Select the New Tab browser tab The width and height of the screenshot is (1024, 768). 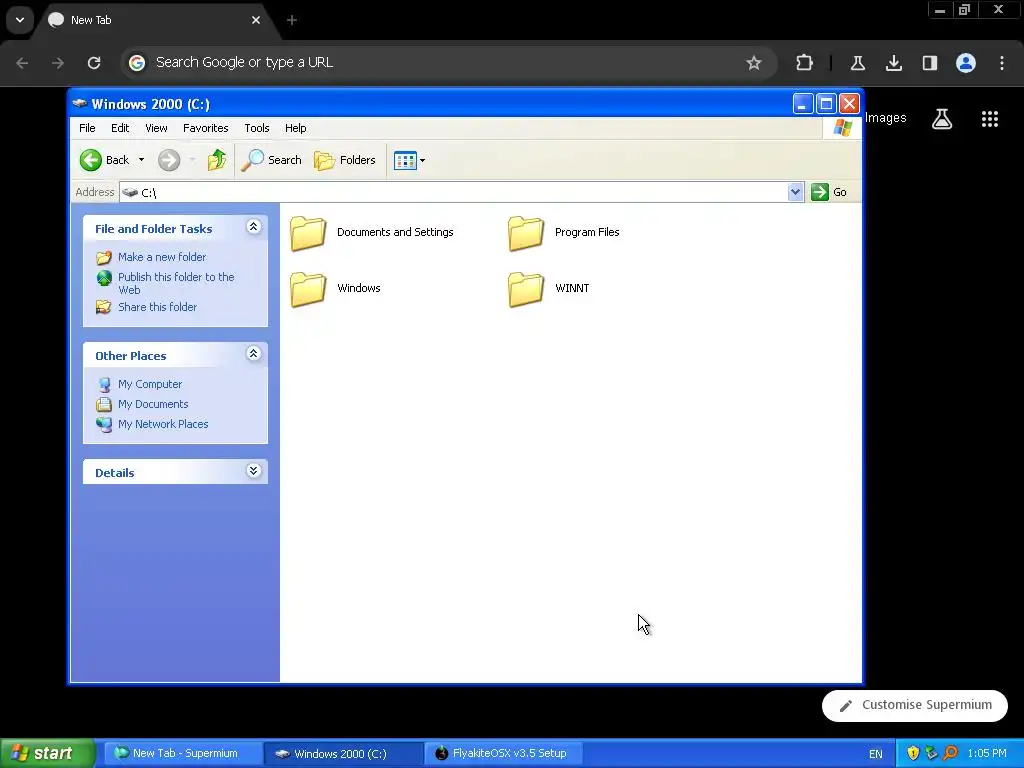click(x=153, y=20)
